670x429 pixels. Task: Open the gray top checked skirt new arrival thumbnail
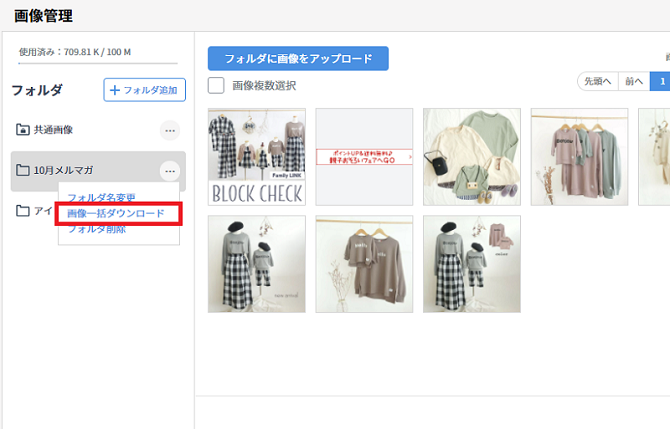(257, 264)
